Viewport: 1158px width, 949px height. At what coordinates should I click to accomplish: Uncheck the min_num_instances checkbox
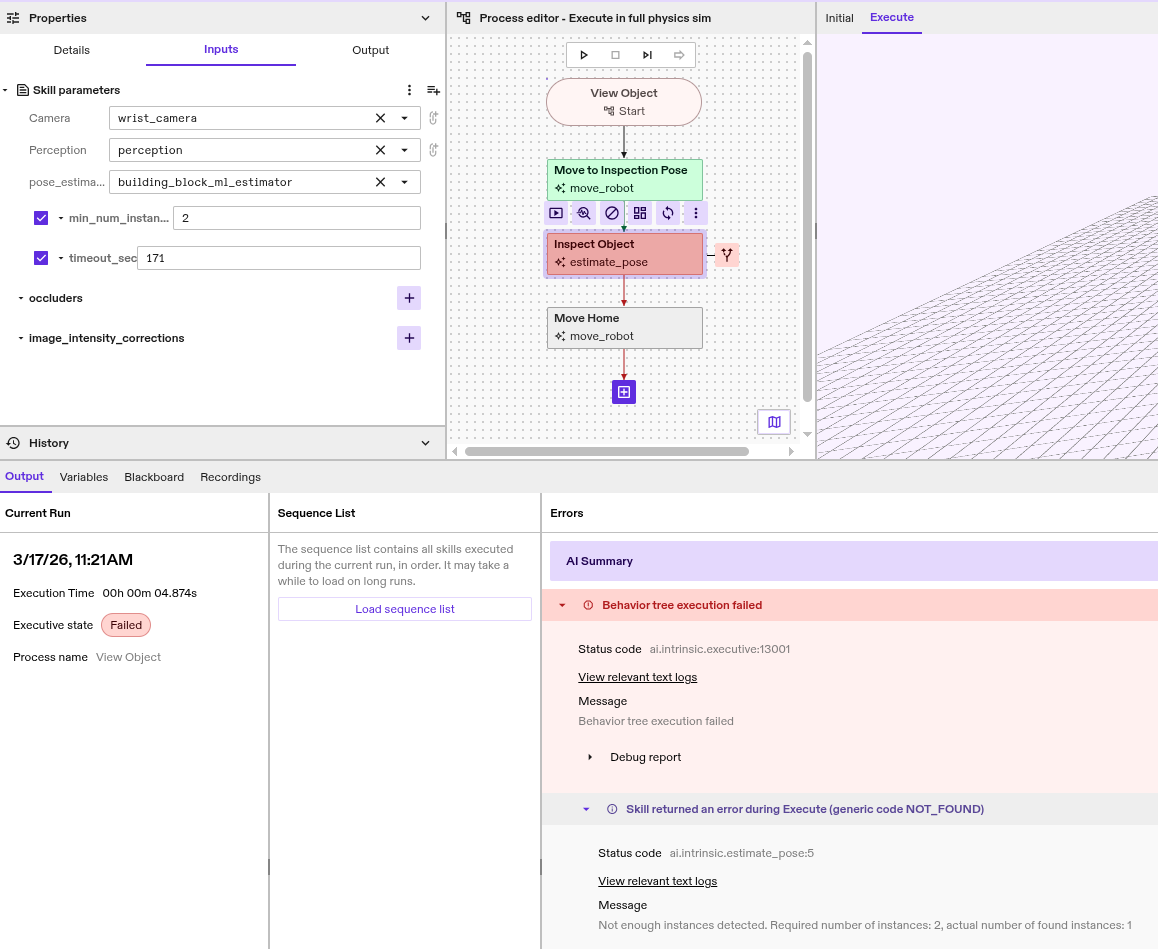pos(41,218)
